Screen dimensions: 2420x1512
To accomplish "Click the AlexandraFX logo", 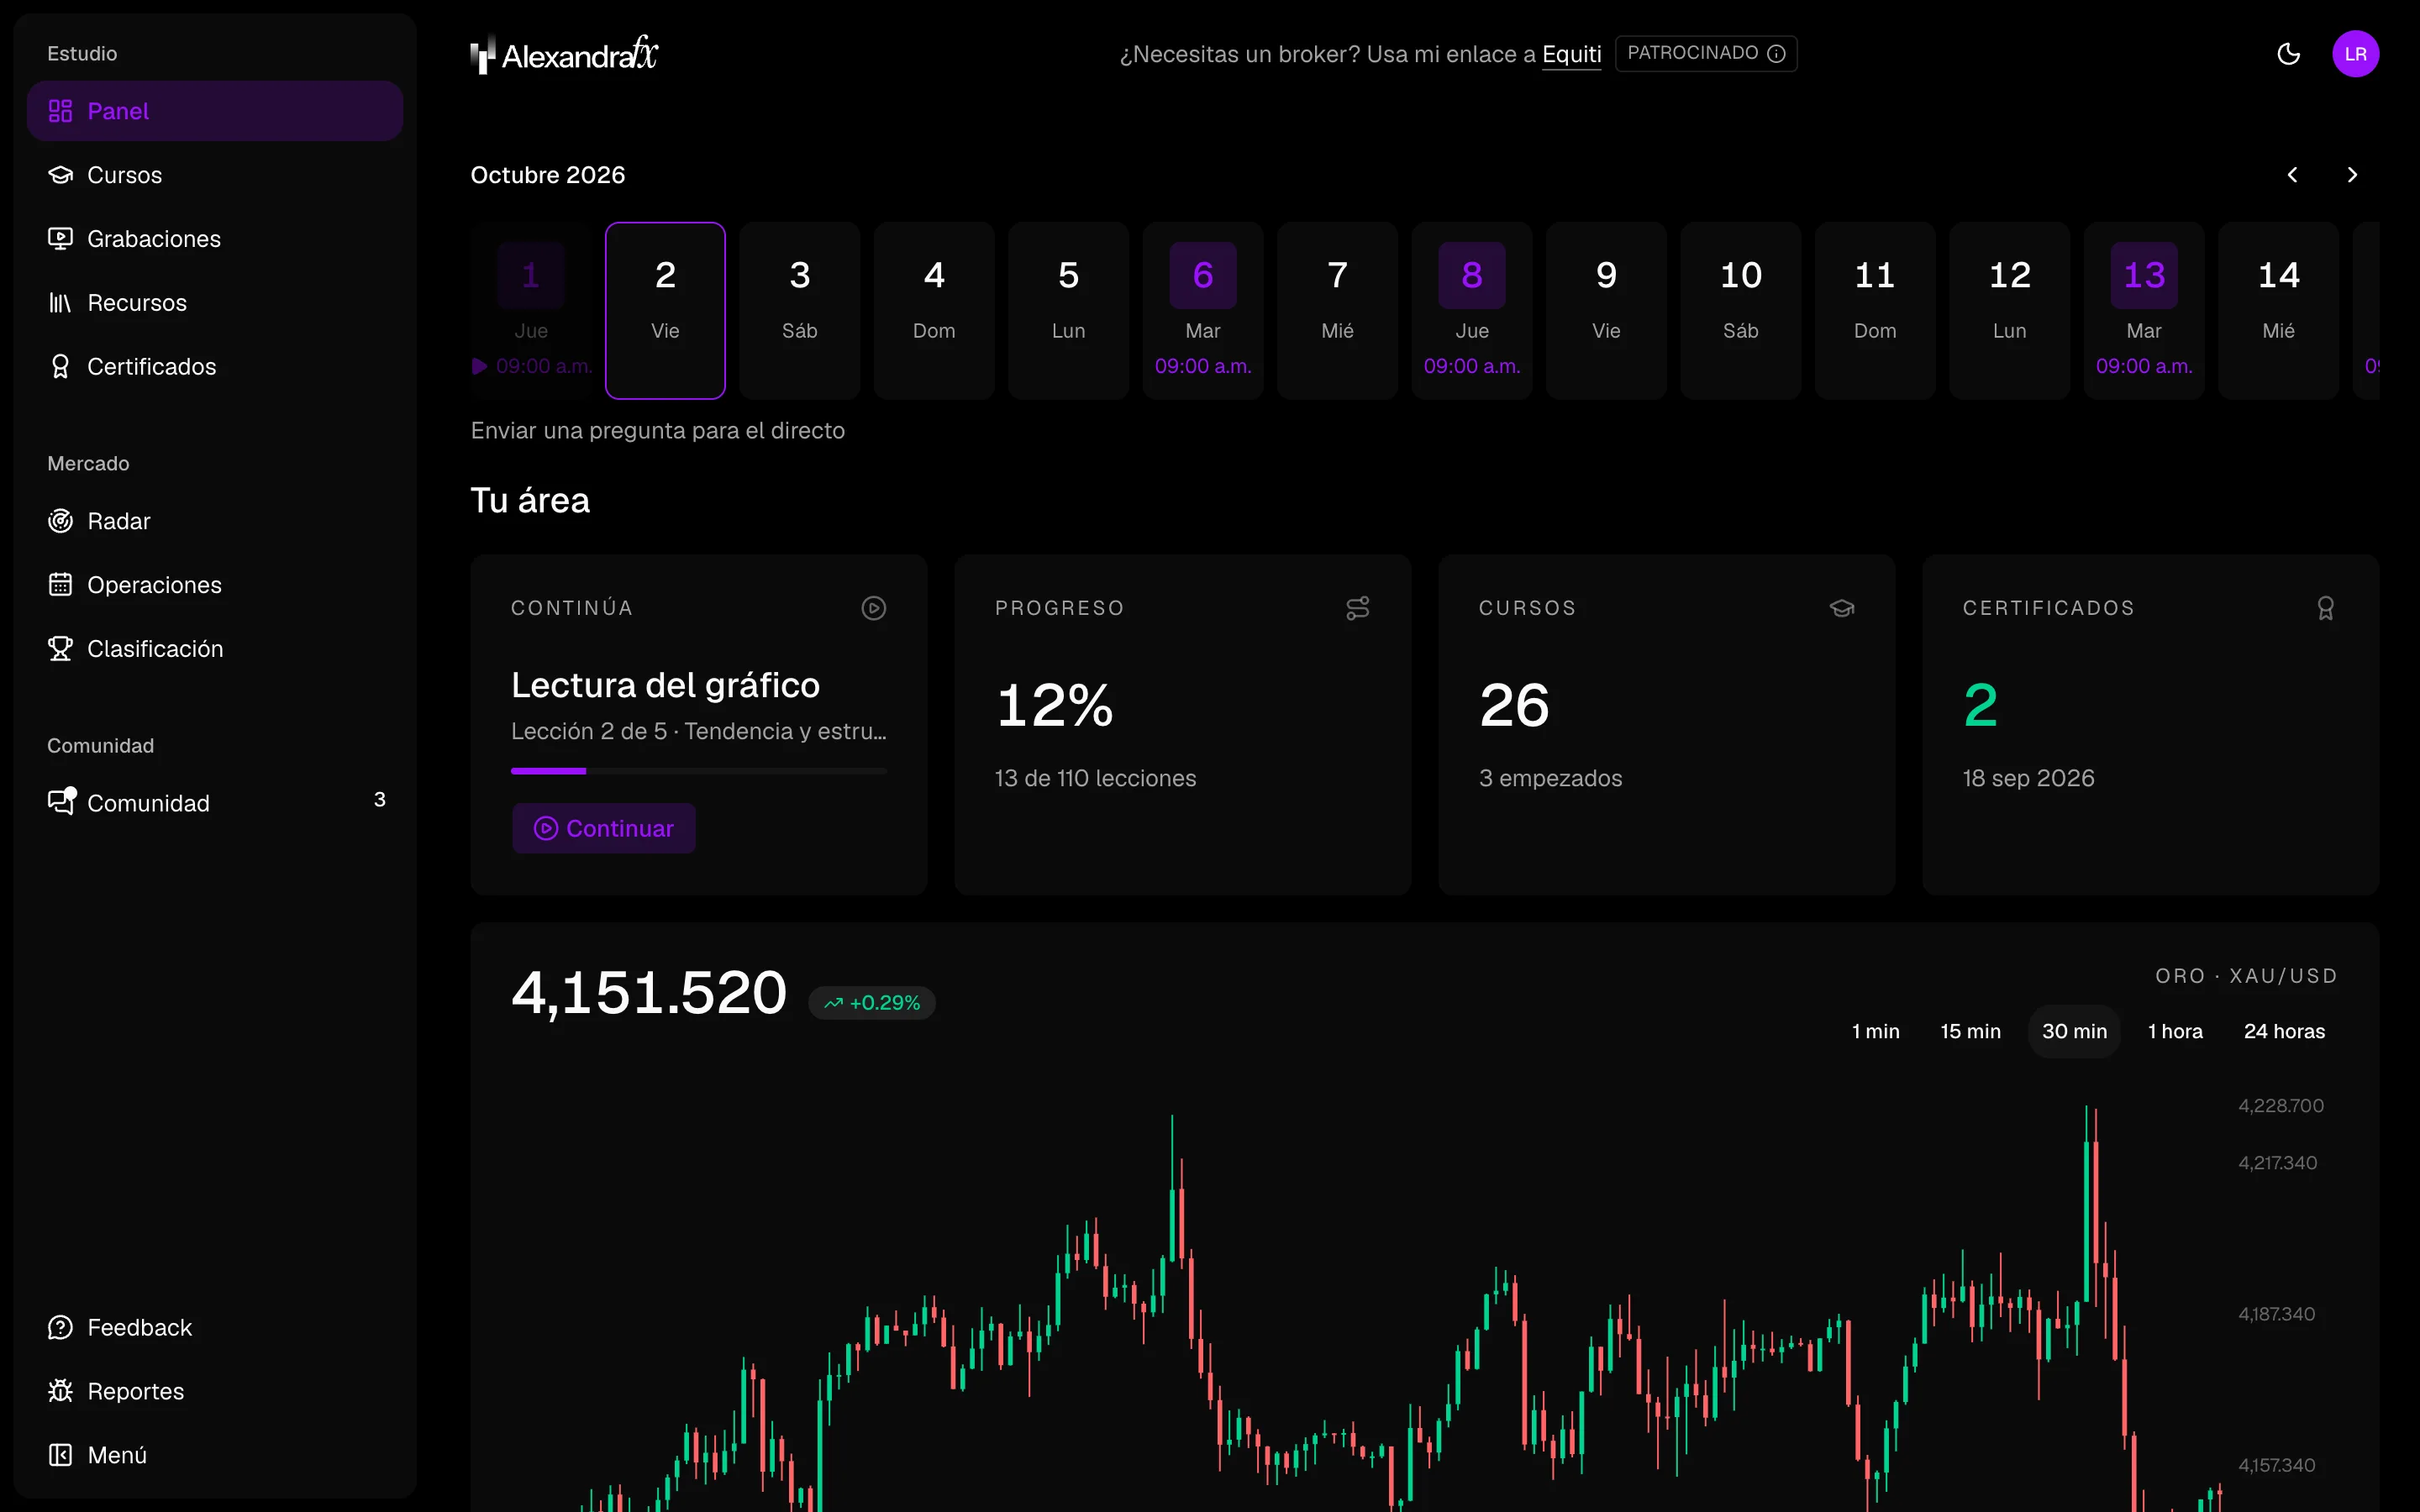I will pyautogui.click(x=565, y=54).
